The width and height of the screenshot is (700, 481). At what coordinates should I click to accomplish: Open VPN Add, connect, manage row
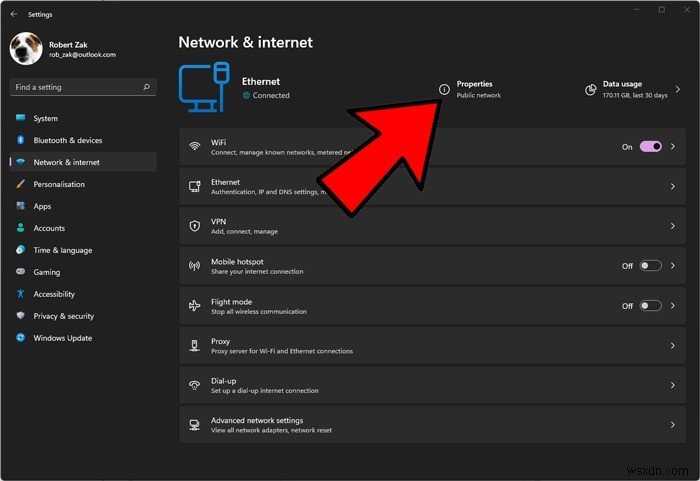[432, 226]
